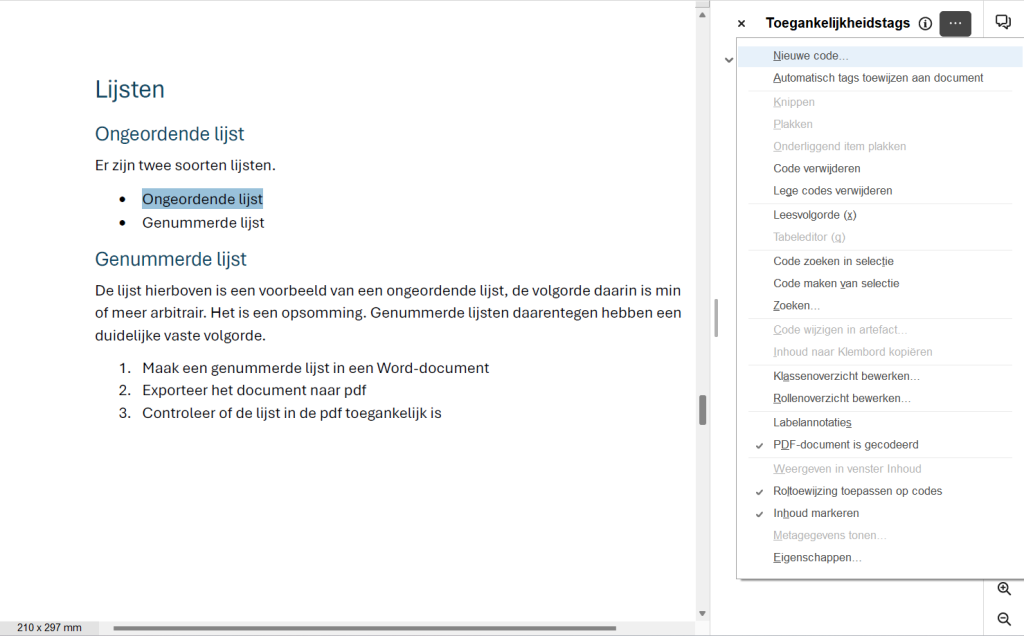Click list item Controleer of de lijst

[x=292, y=413]
